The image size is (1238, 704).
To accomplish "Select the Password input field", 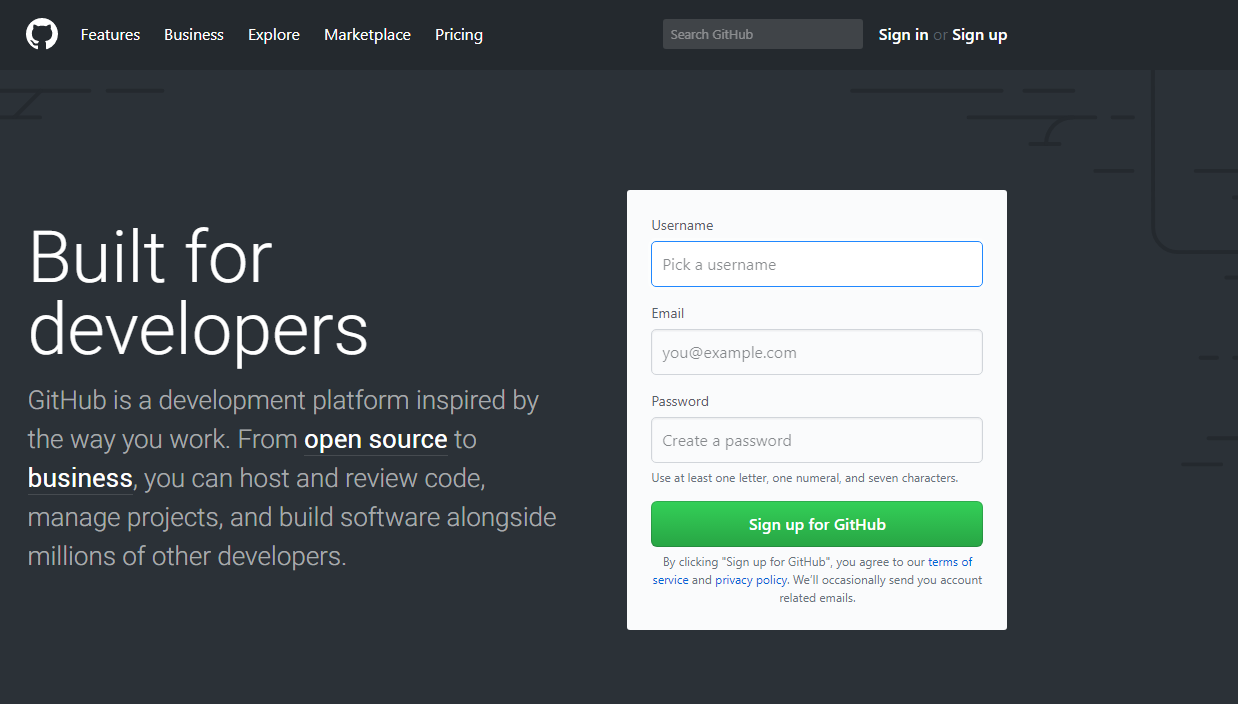I will pyautogui.click(x=817, y=440).
